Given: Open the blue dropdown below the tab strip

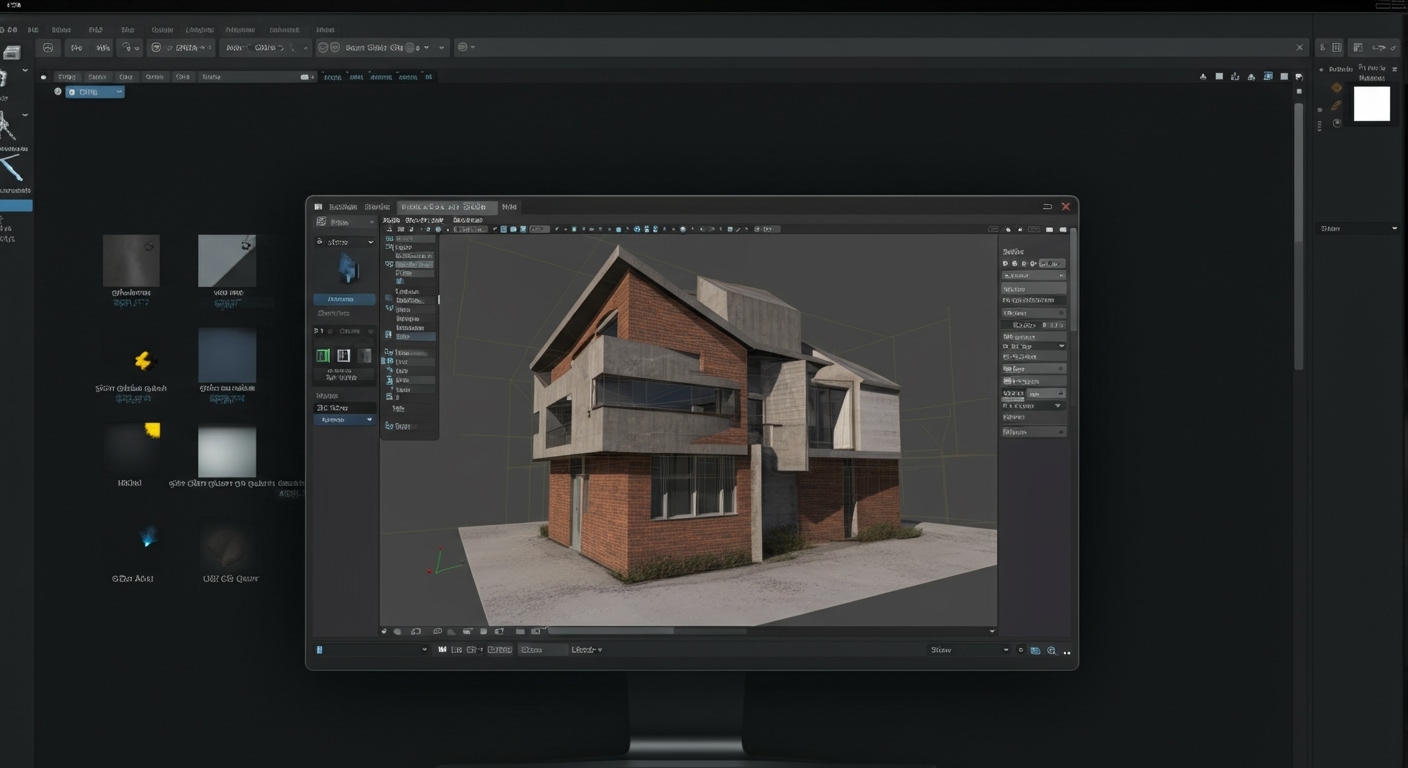Looking at the screenshot, I should (95, 92).
